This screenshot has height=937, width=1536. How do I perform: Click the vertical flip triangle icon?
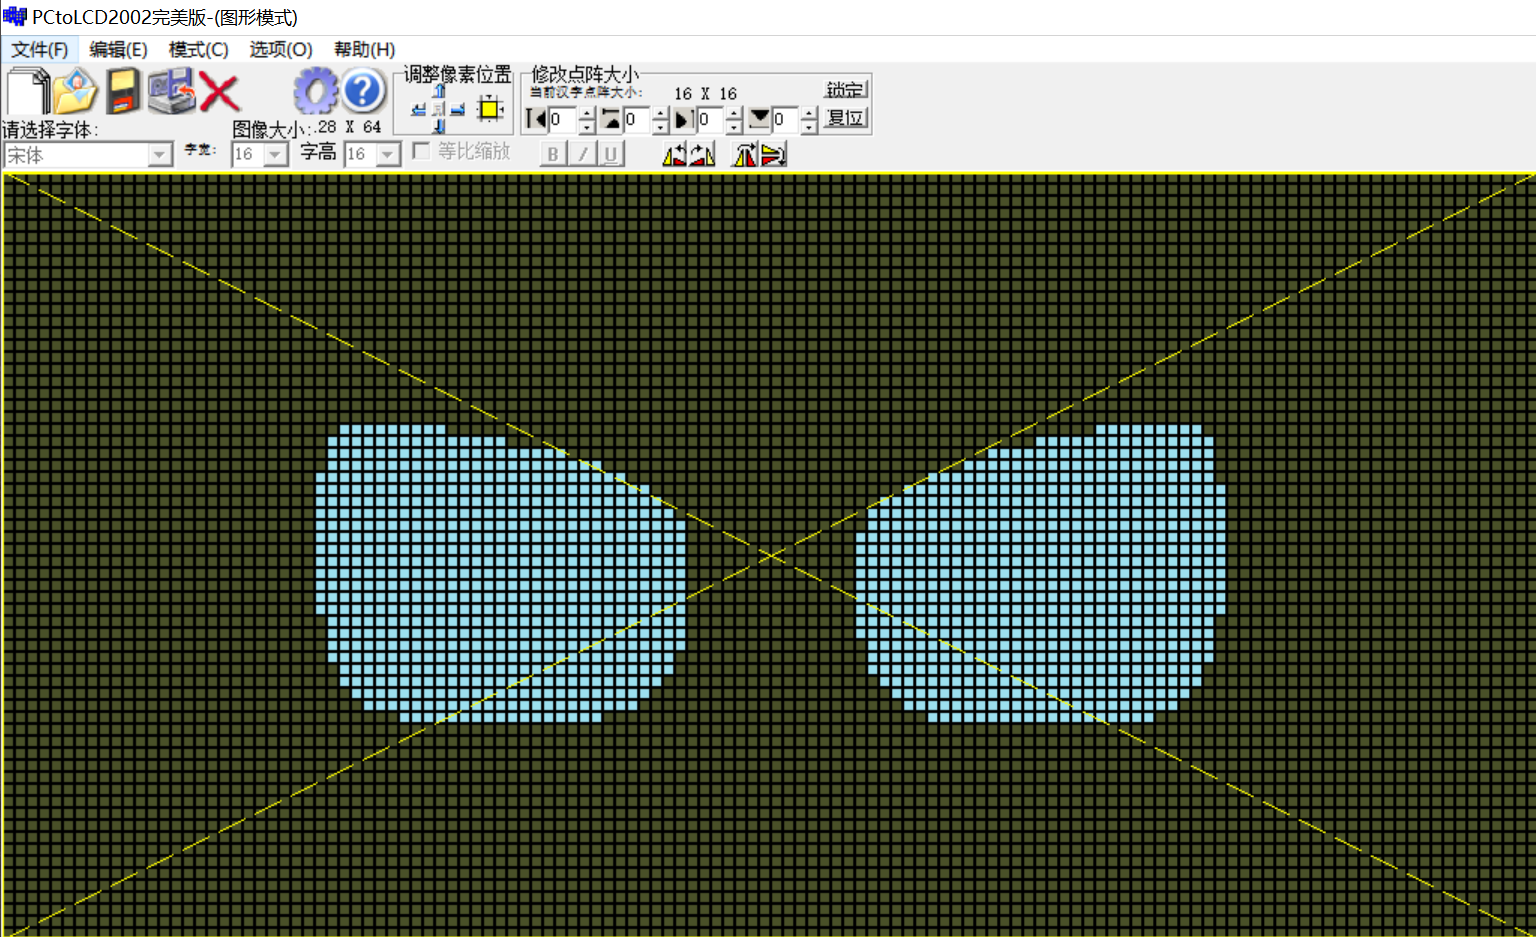tap(773, 155)
